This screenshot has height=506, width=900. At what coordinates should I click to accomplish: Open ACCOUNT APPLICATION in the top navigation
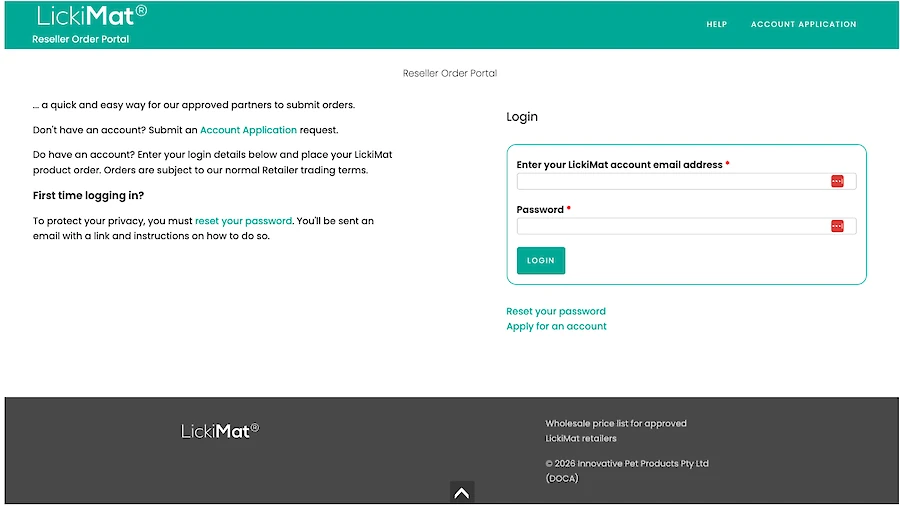coord(803,24)
